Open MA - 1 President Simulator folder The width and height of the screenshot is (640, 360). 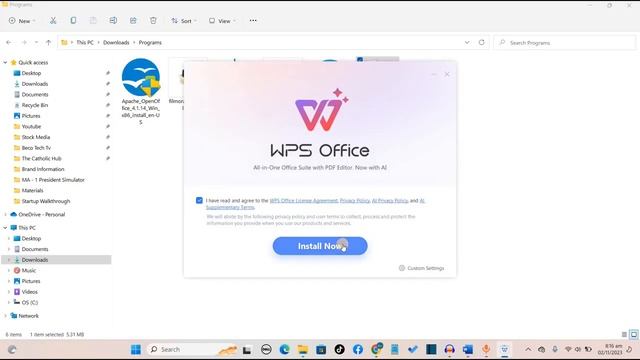[53, 180]
